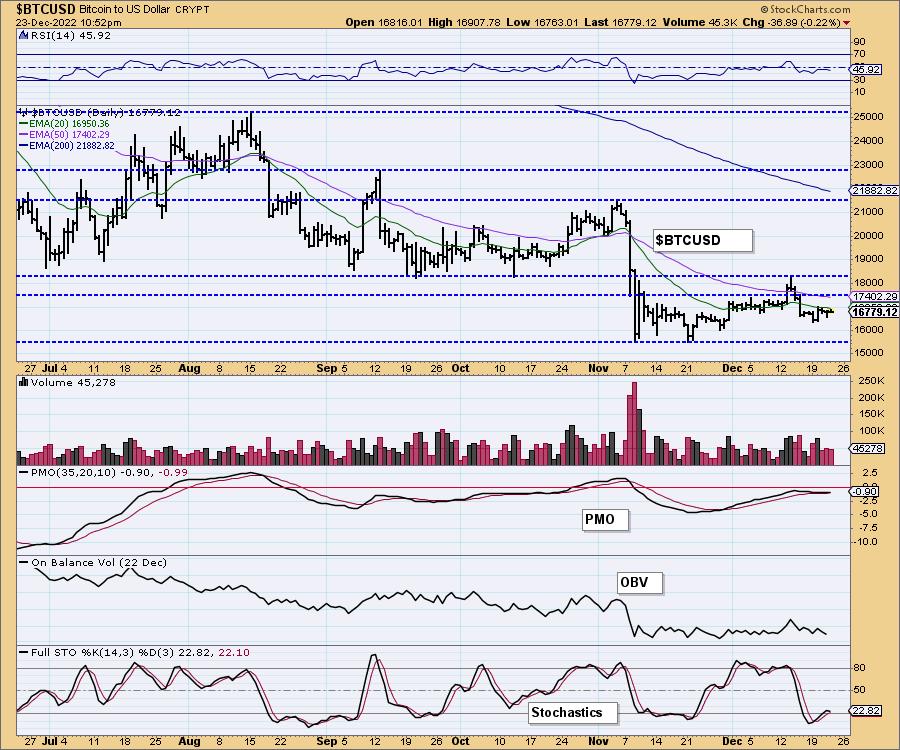Click the 22.82 stochastics axis tag
The image size is (900, 750).
(x=866, y=710)
